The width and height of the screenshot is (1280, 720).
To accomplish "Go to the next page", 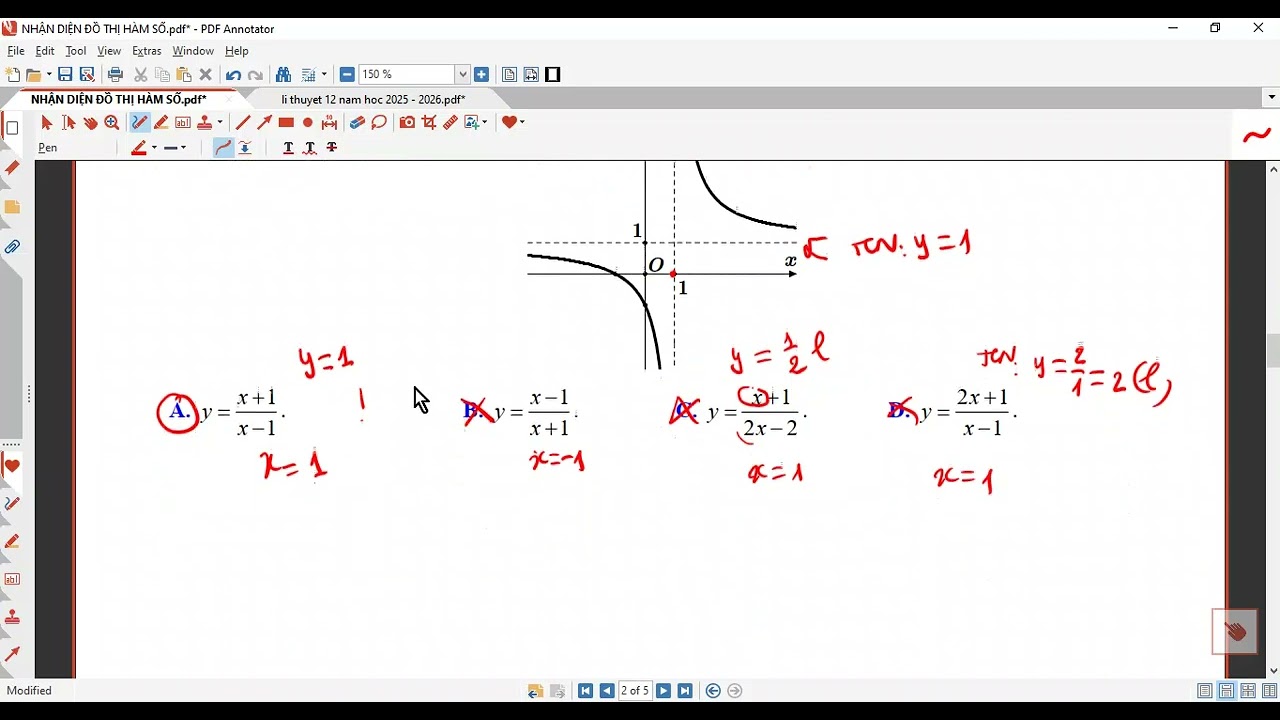I will click(x=663, y=691).
